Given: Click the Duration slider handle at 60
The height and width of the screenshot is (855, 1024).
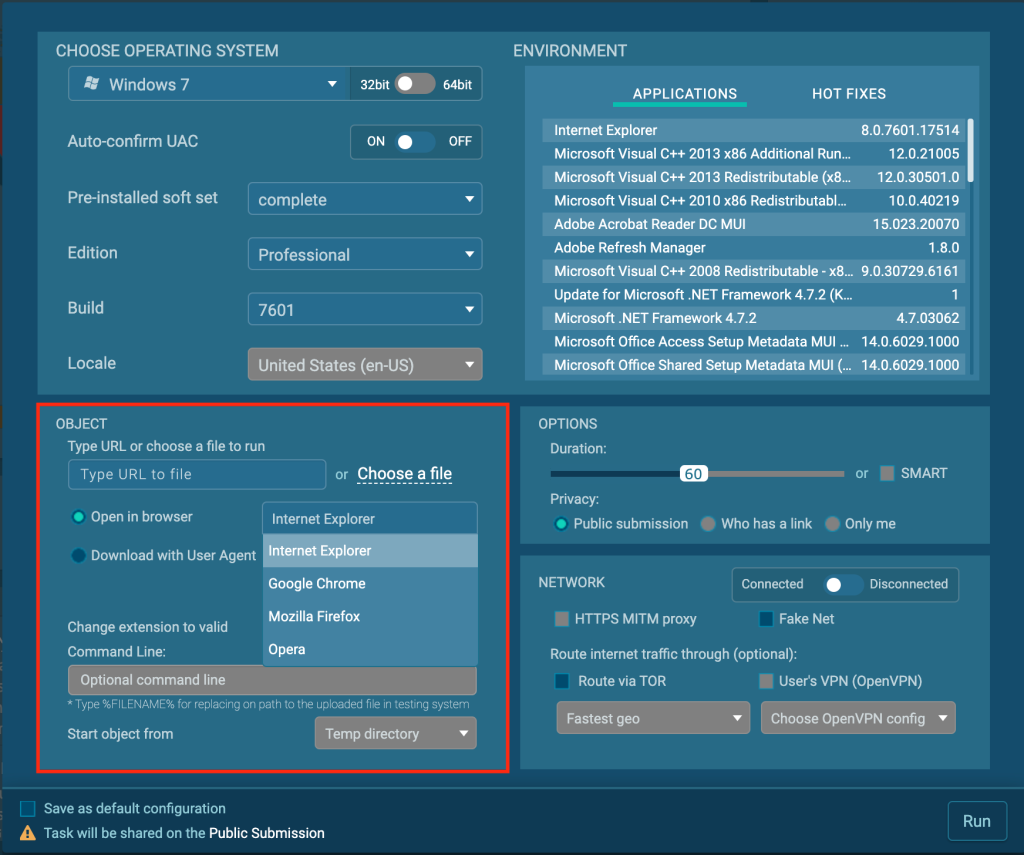Looking at the screenshot, I should (693, 474).
